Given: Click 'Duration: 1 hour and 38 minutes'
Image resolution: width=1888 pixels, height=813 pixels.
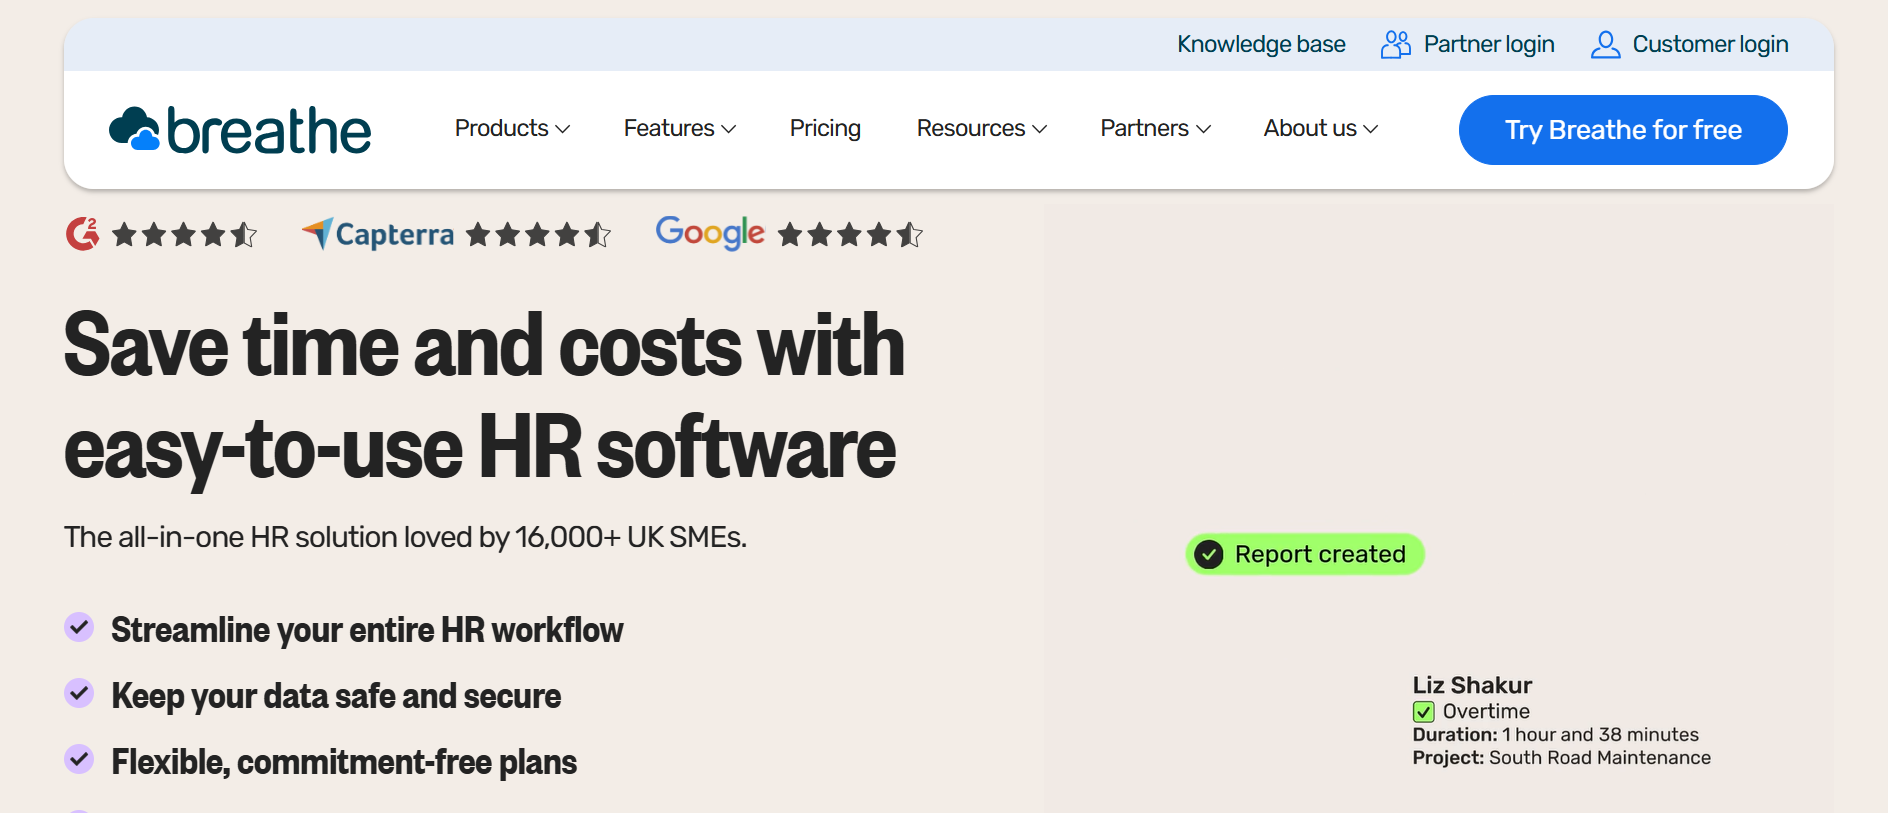Looking at the screenshot, I should 1555,735.
